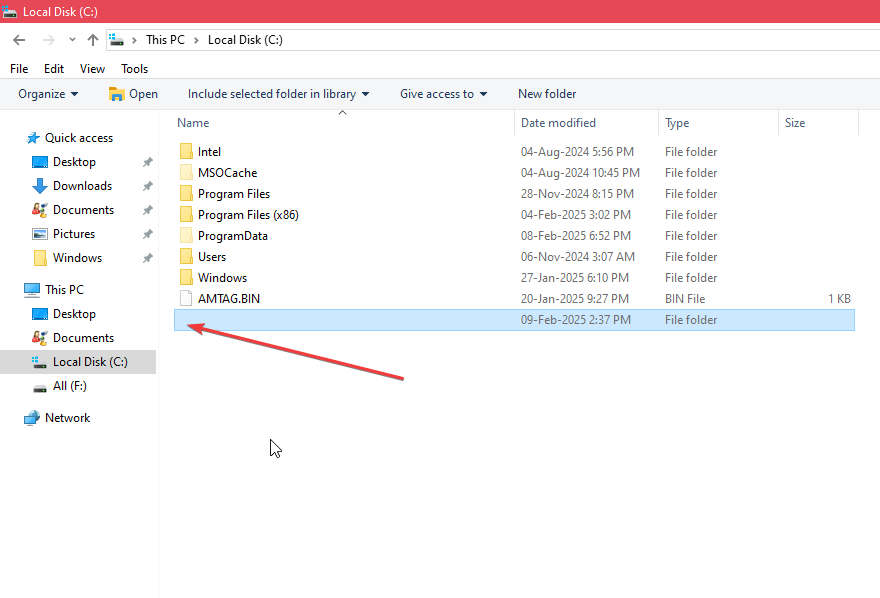Screen dimensions: 880x598
Task: Open the File menu
Action: 19,69
